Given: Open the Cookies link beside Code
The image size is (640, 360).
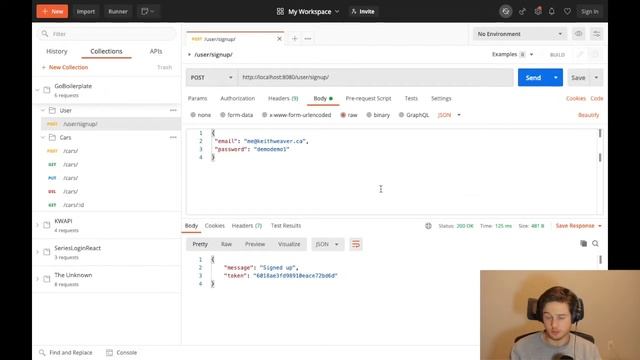Looking at the screenshot, I should click(x=576, y=98).
